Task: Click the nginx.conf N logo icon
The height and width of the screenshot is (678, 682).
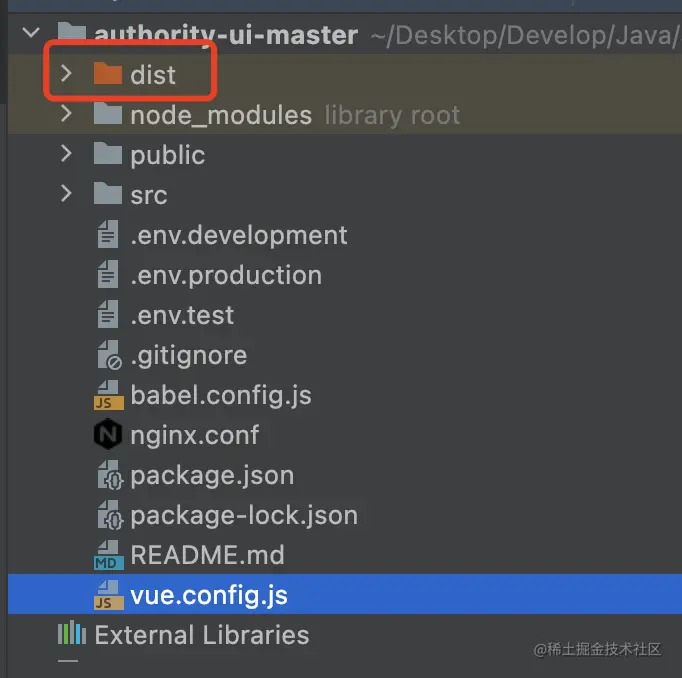Action: coord(107,434)
